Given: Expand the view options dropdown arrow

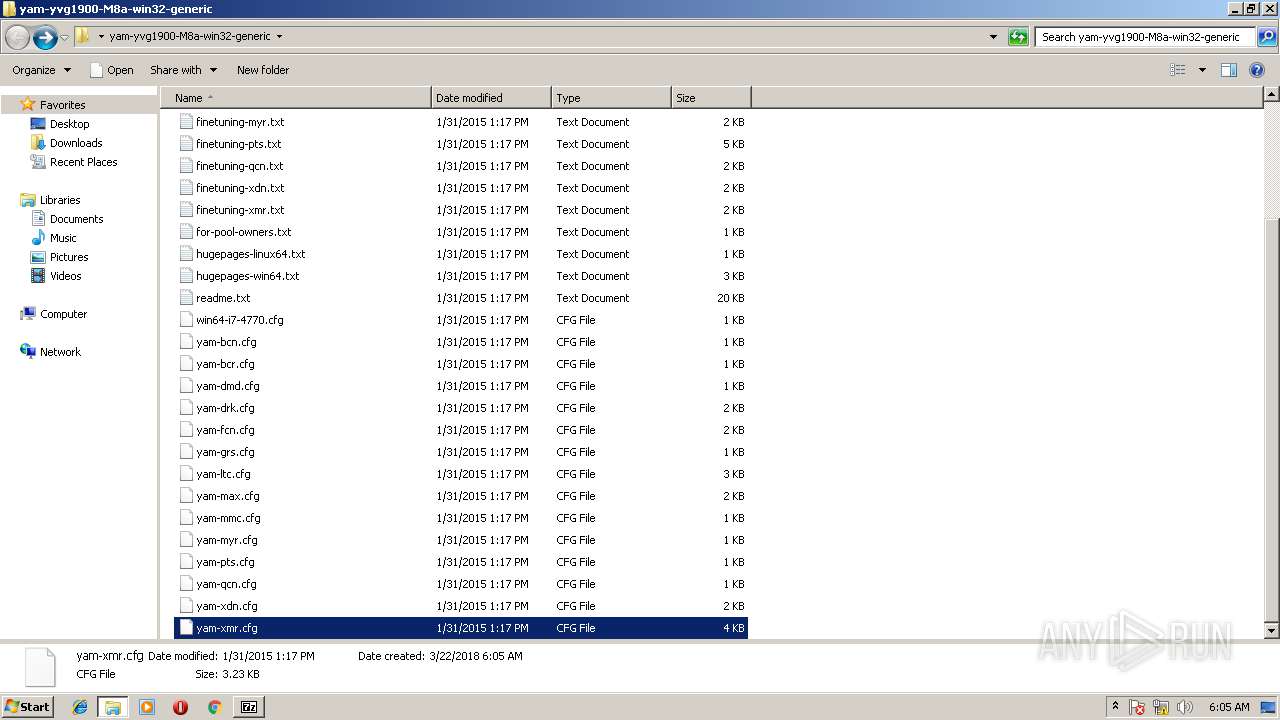Looking at the screenshot, I should click(1202, 70).
